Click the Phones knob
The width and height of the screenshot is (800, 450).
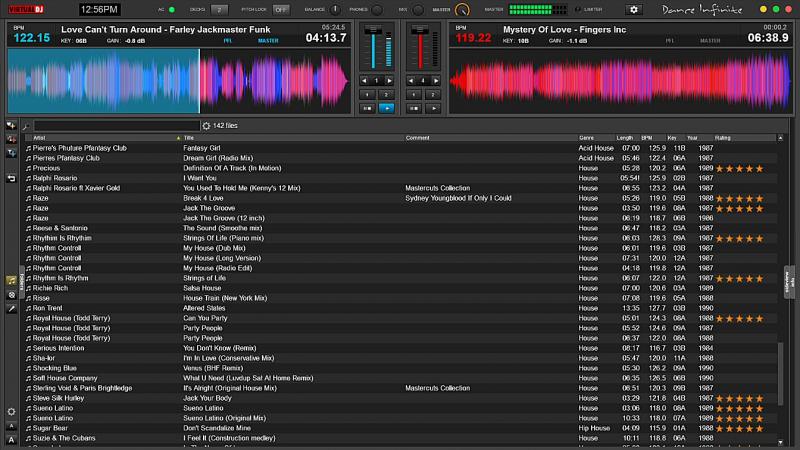click(377, 10)
